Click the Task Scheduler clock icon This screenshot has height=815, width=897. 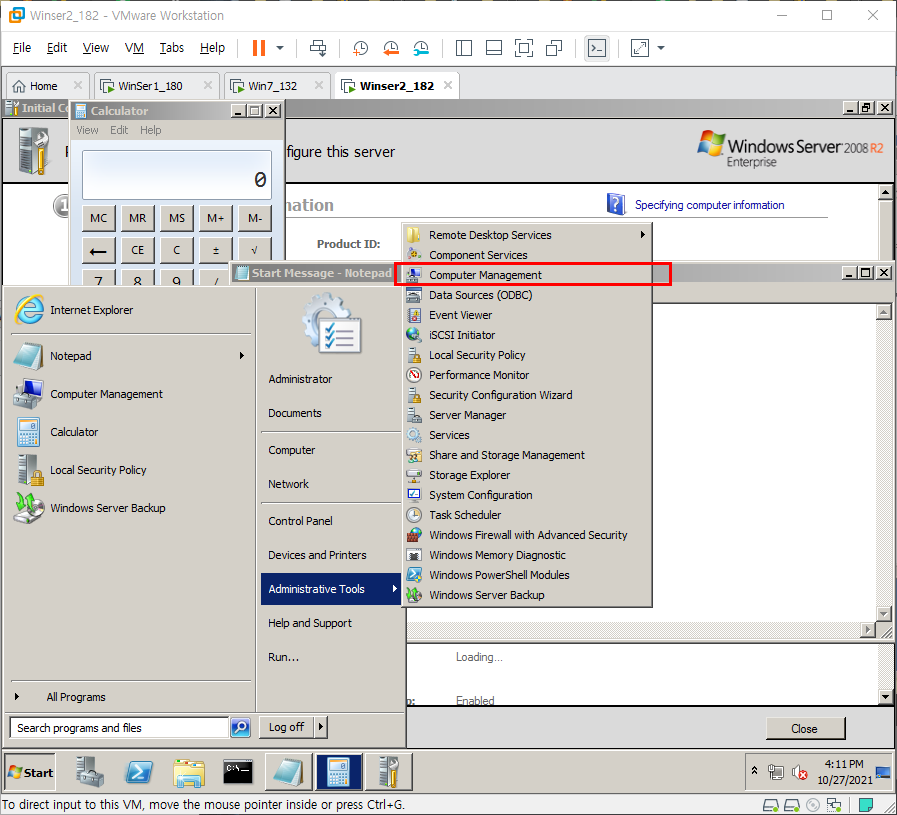coord(414,515)
